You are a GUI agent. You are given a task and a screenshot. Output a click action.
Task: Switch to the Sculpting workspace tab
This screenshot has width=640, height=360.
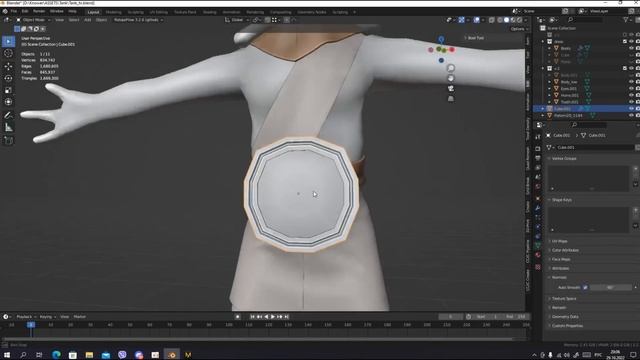(x=136, y=12)
